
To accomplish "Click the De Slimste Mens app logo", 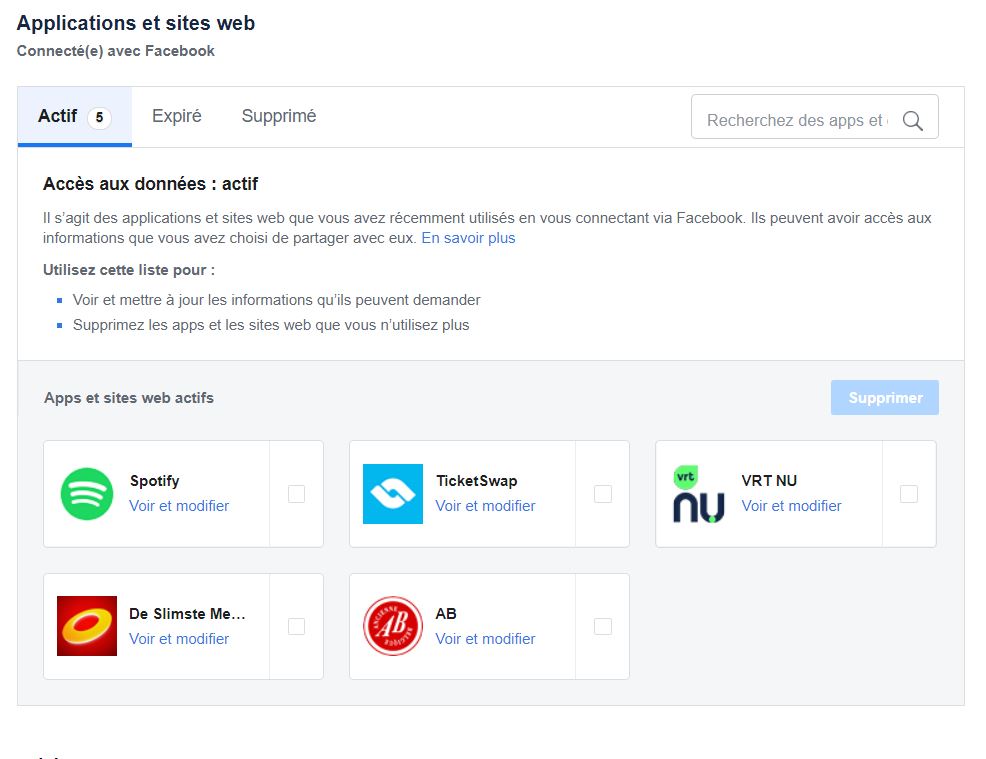I will click(87, 626).
